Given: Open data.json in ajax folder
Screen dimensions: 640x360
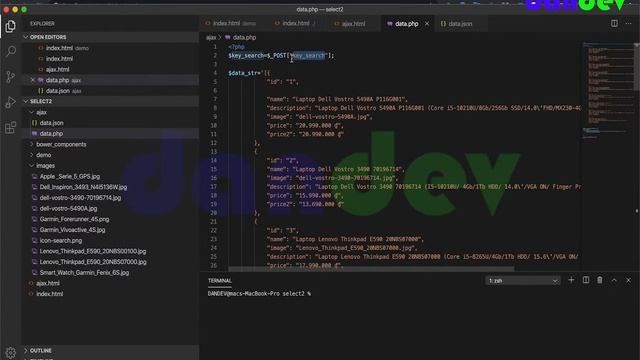Looking at the screenshot, I should pos(110,123).
